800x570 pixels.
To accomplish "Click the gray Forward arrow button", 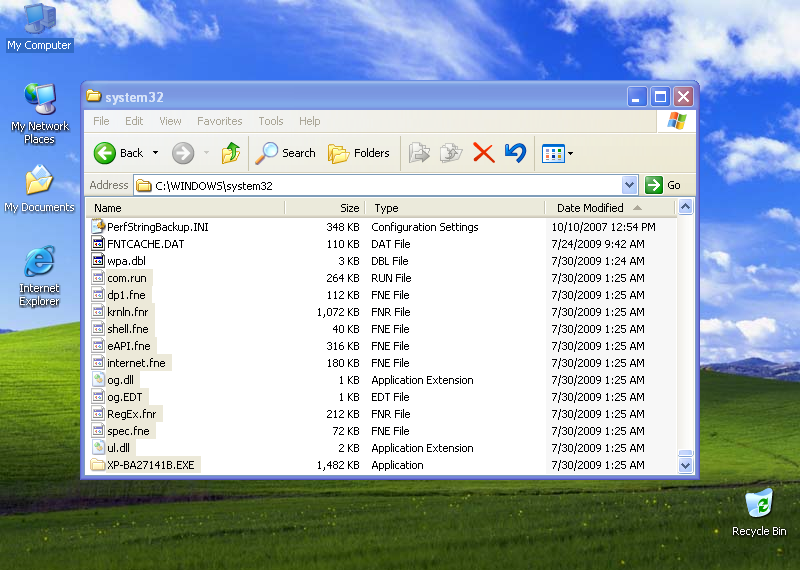I will [x=183, y=153].
